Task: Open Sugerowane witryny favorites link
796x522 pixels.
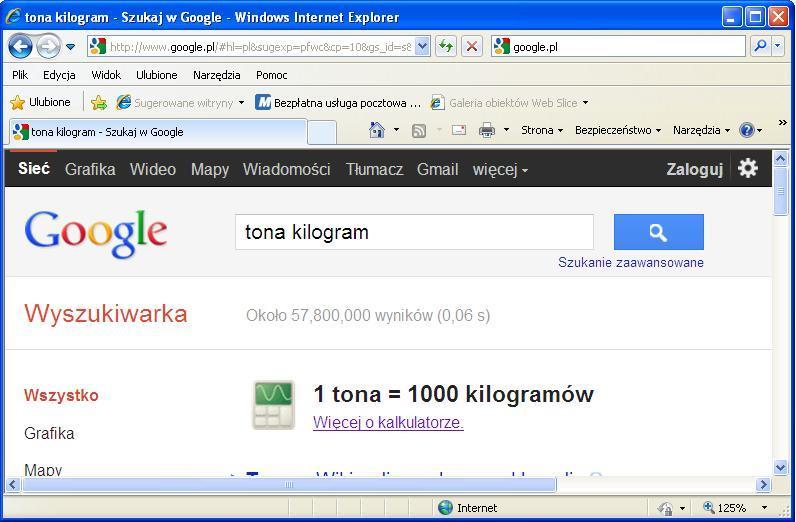Action: [x=180, y=103]
